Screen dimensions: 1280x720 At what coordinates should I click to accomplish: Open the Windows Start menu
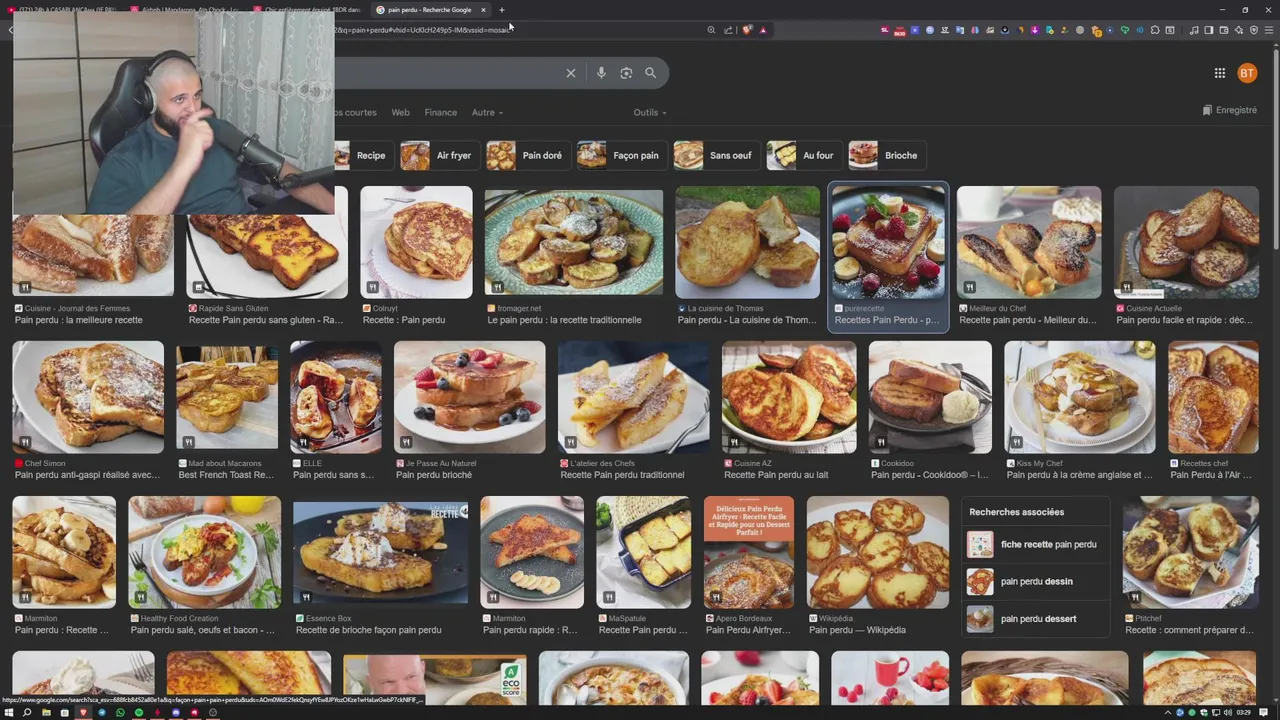pyautogui.click(x=9, y=712)
